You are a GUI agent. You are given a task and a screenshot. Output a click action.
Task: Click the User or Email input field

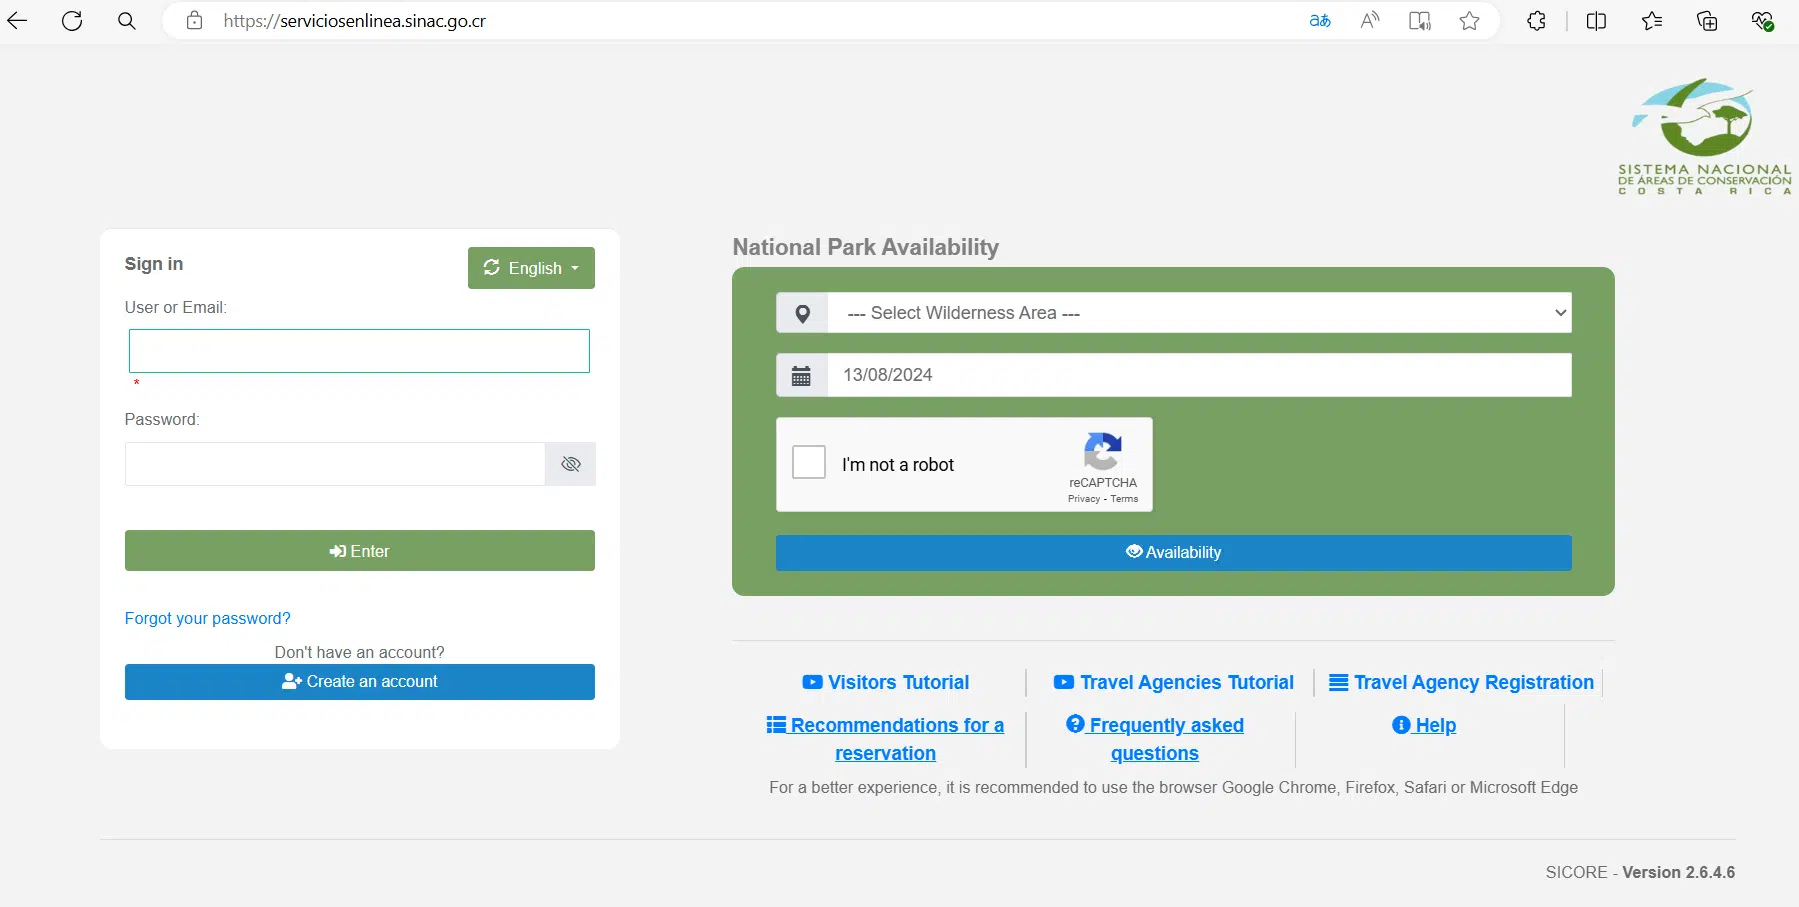click(x=359, y=351)
